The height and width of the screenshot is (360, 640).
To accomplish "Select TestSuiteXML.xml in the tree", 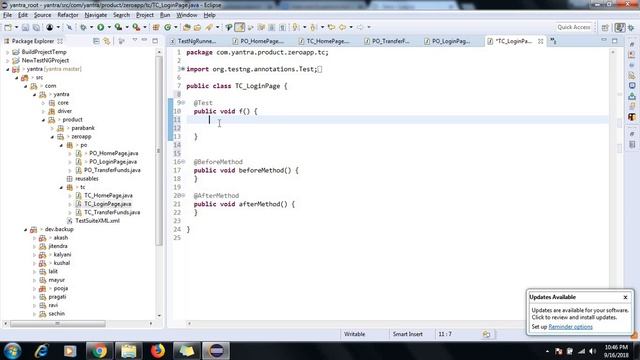I will coord(98,221).
